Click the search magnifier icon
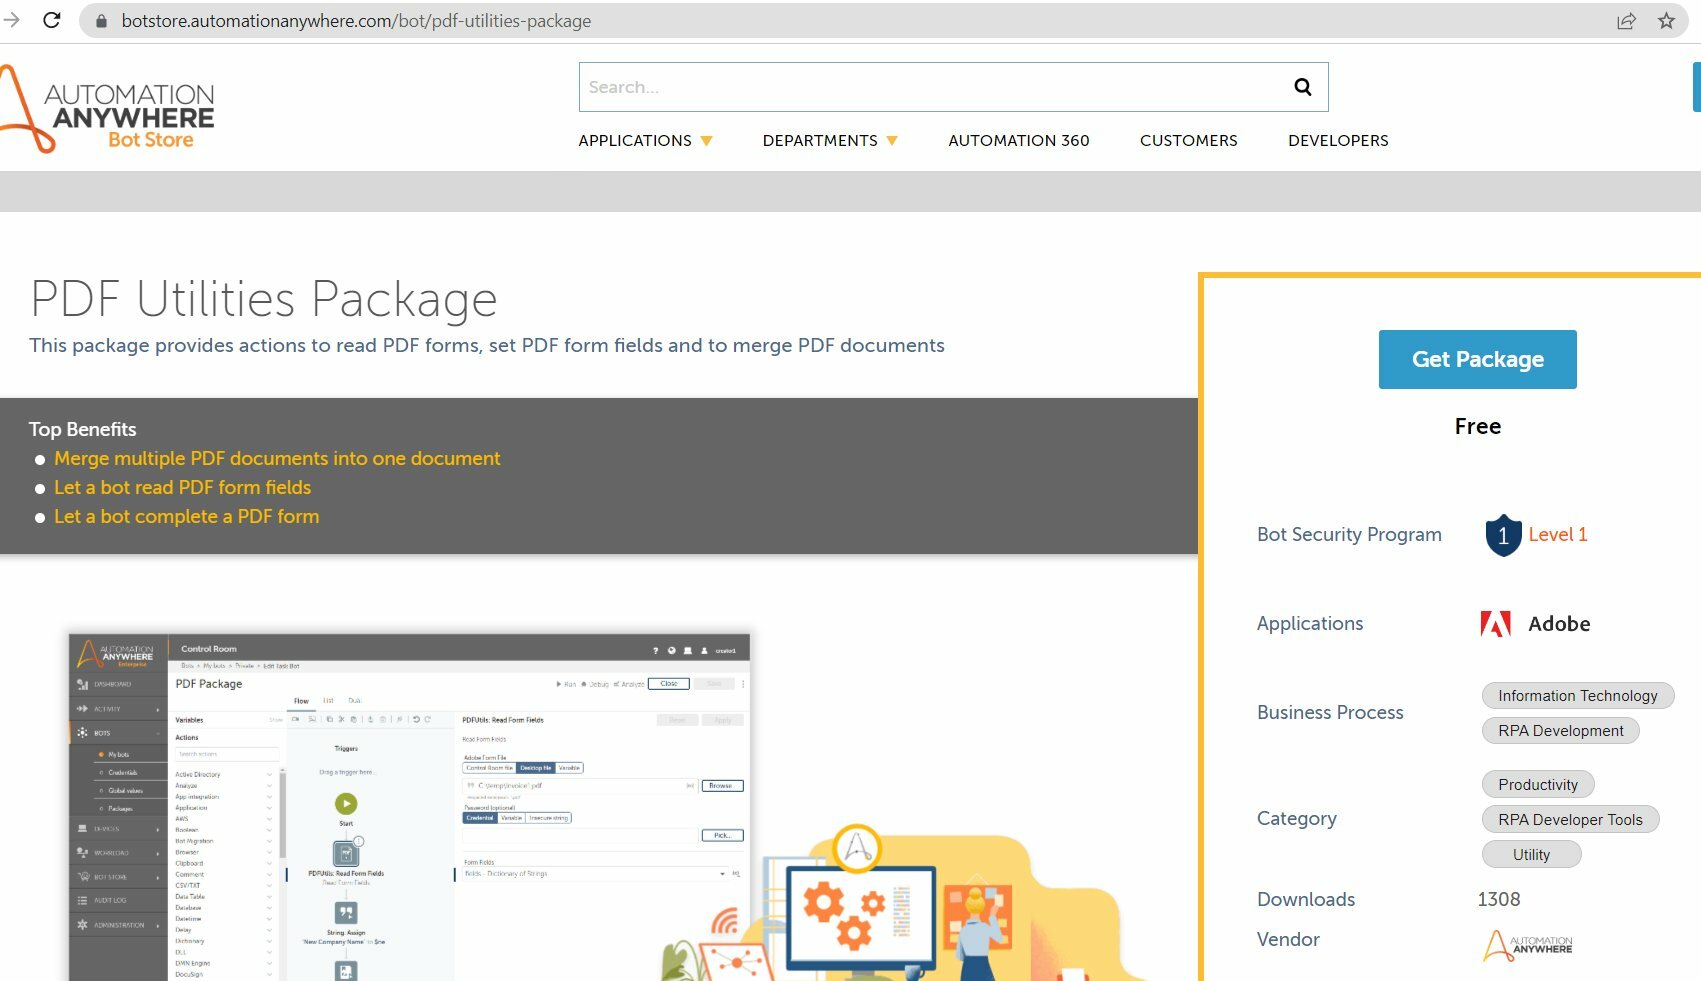This screenshot has width=1701, height=981. point(1302,87)
